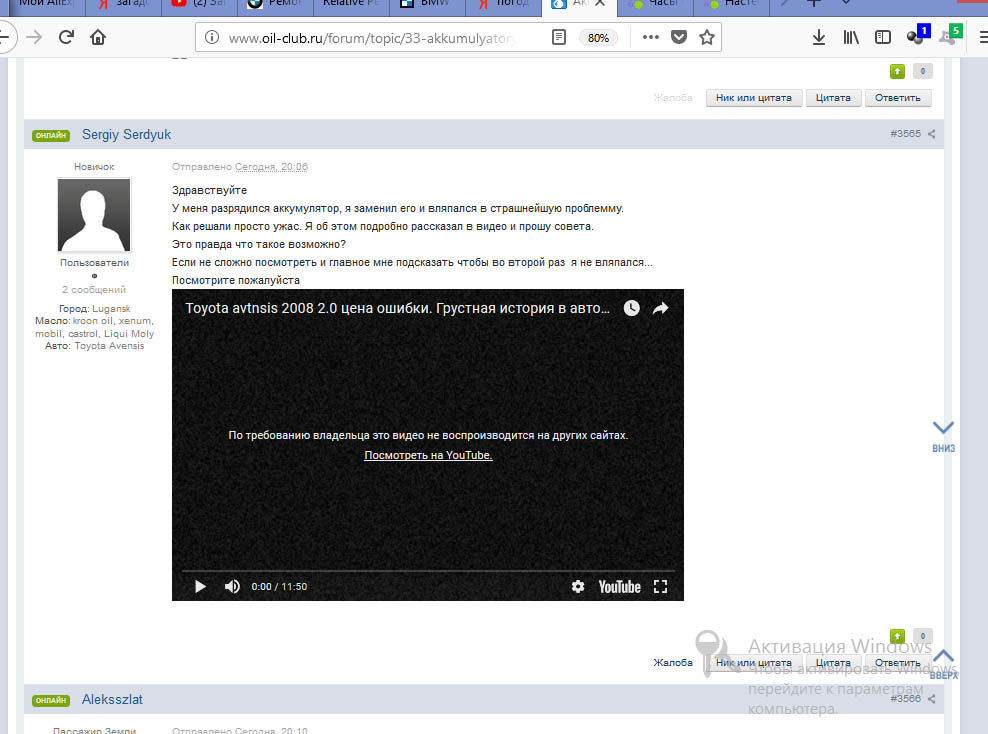Click the Город: Lugansk text

click(x=95, y=309)
